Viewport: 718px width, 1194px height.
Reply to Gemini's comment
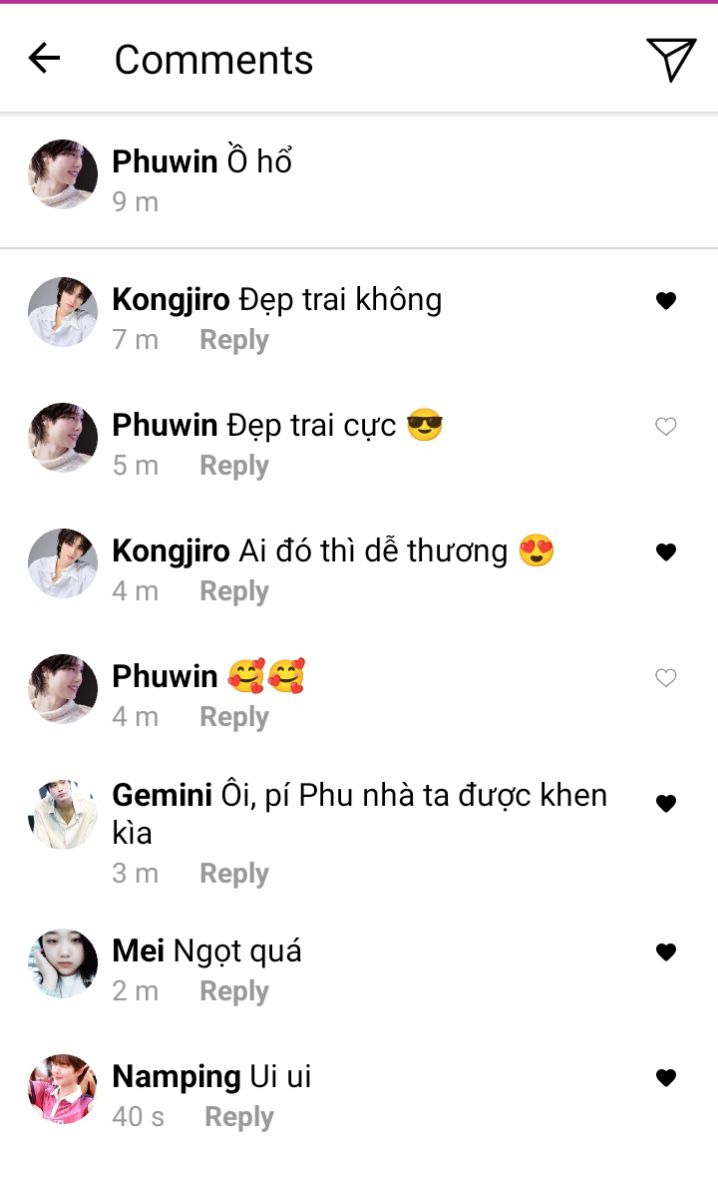(234, 874)
